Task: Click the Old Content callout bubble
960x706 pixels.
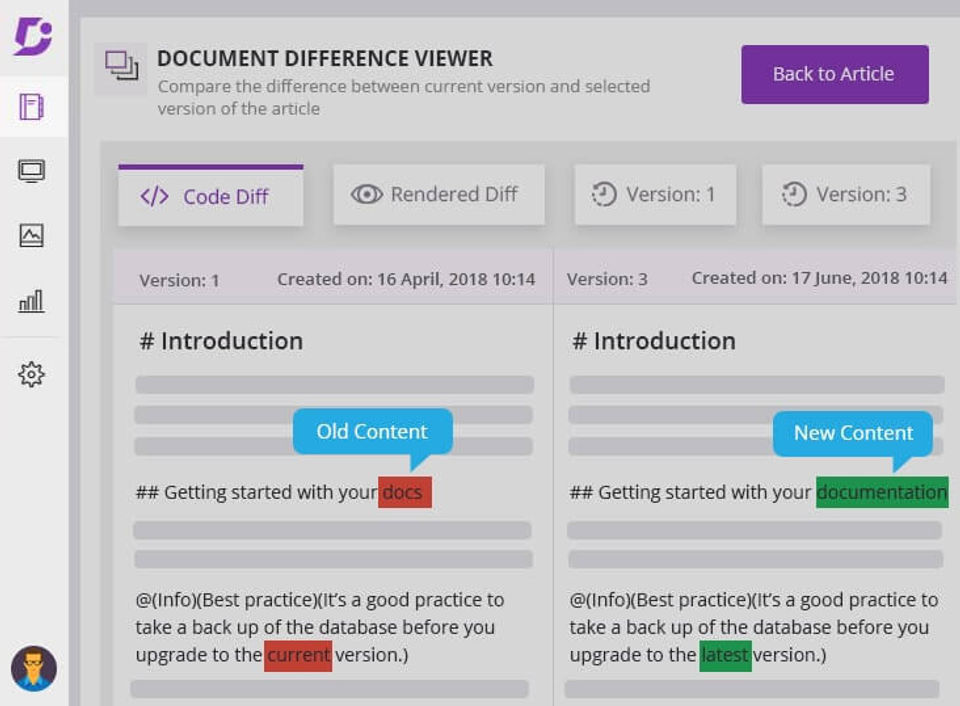Action: tap(372, 432)
